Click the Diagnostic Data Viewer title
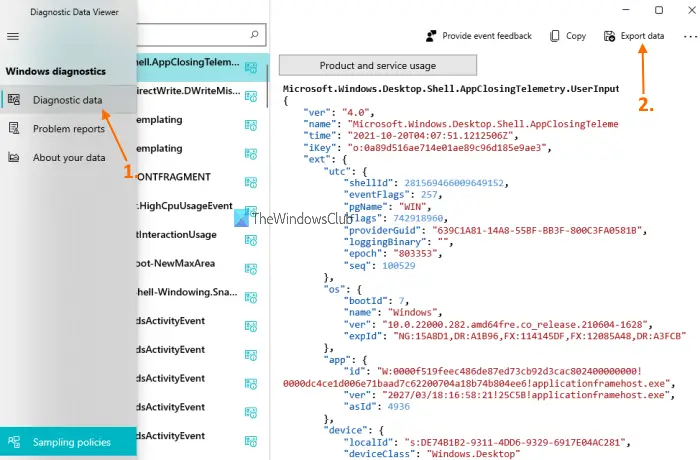 pos(74,12)
